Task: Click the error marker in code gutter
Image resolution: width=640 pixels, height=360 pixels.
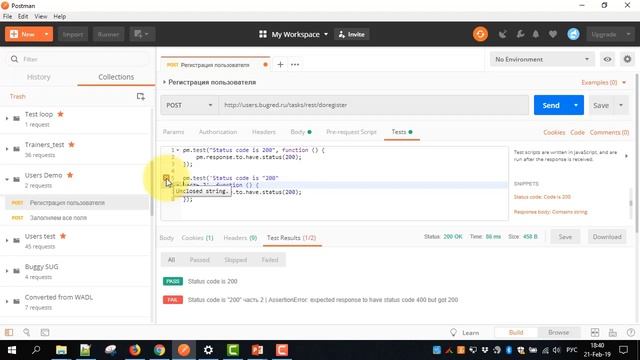Action: [x=166, y=178]
